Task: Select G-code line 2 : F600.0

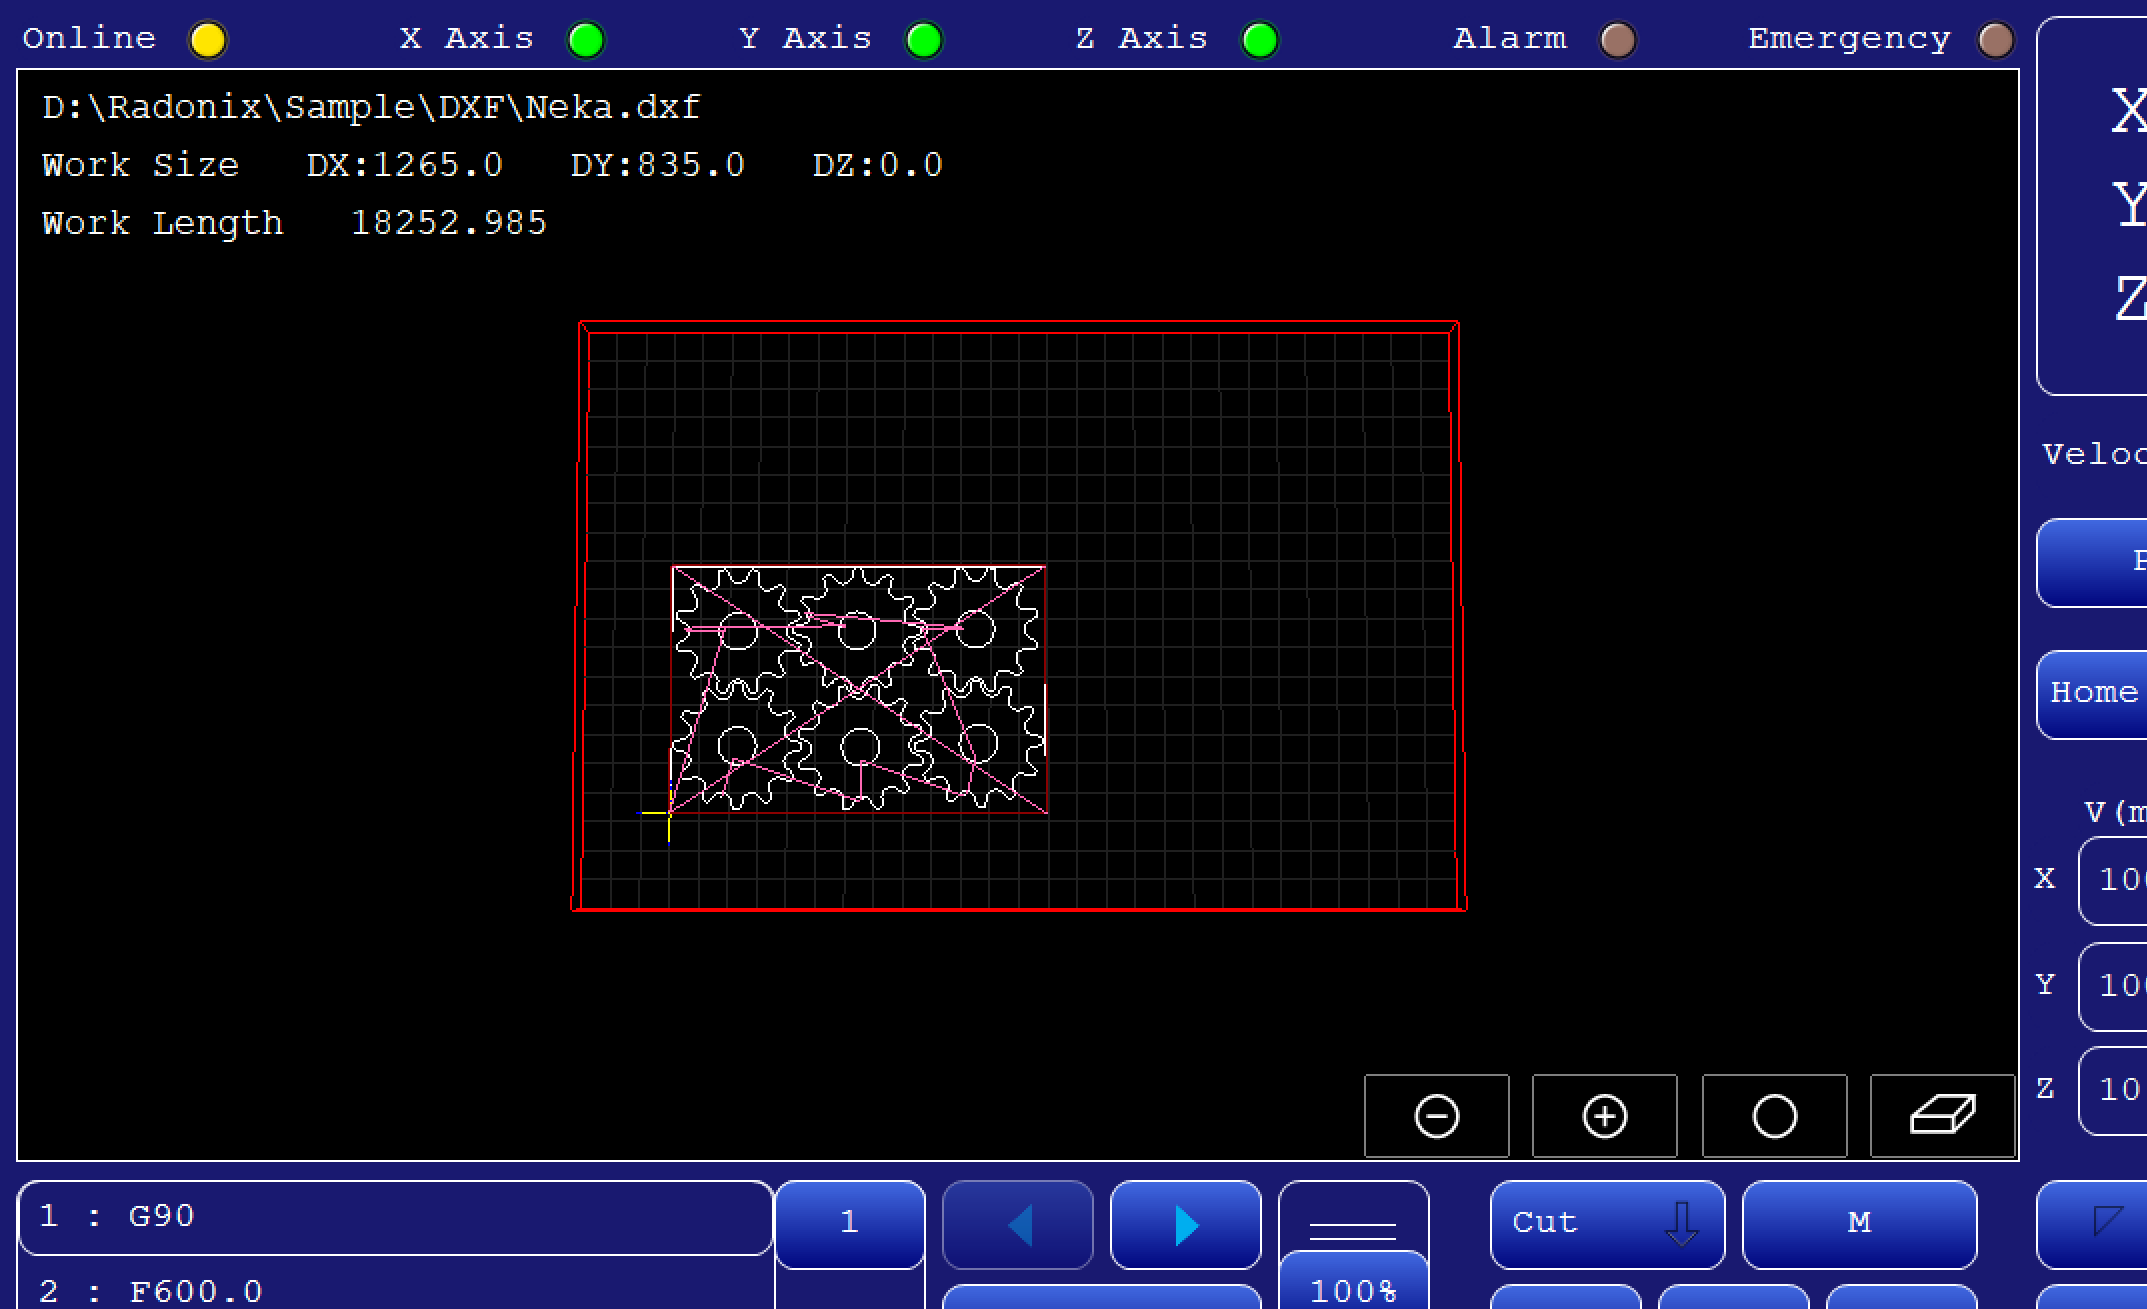Action: point(395,1291)
